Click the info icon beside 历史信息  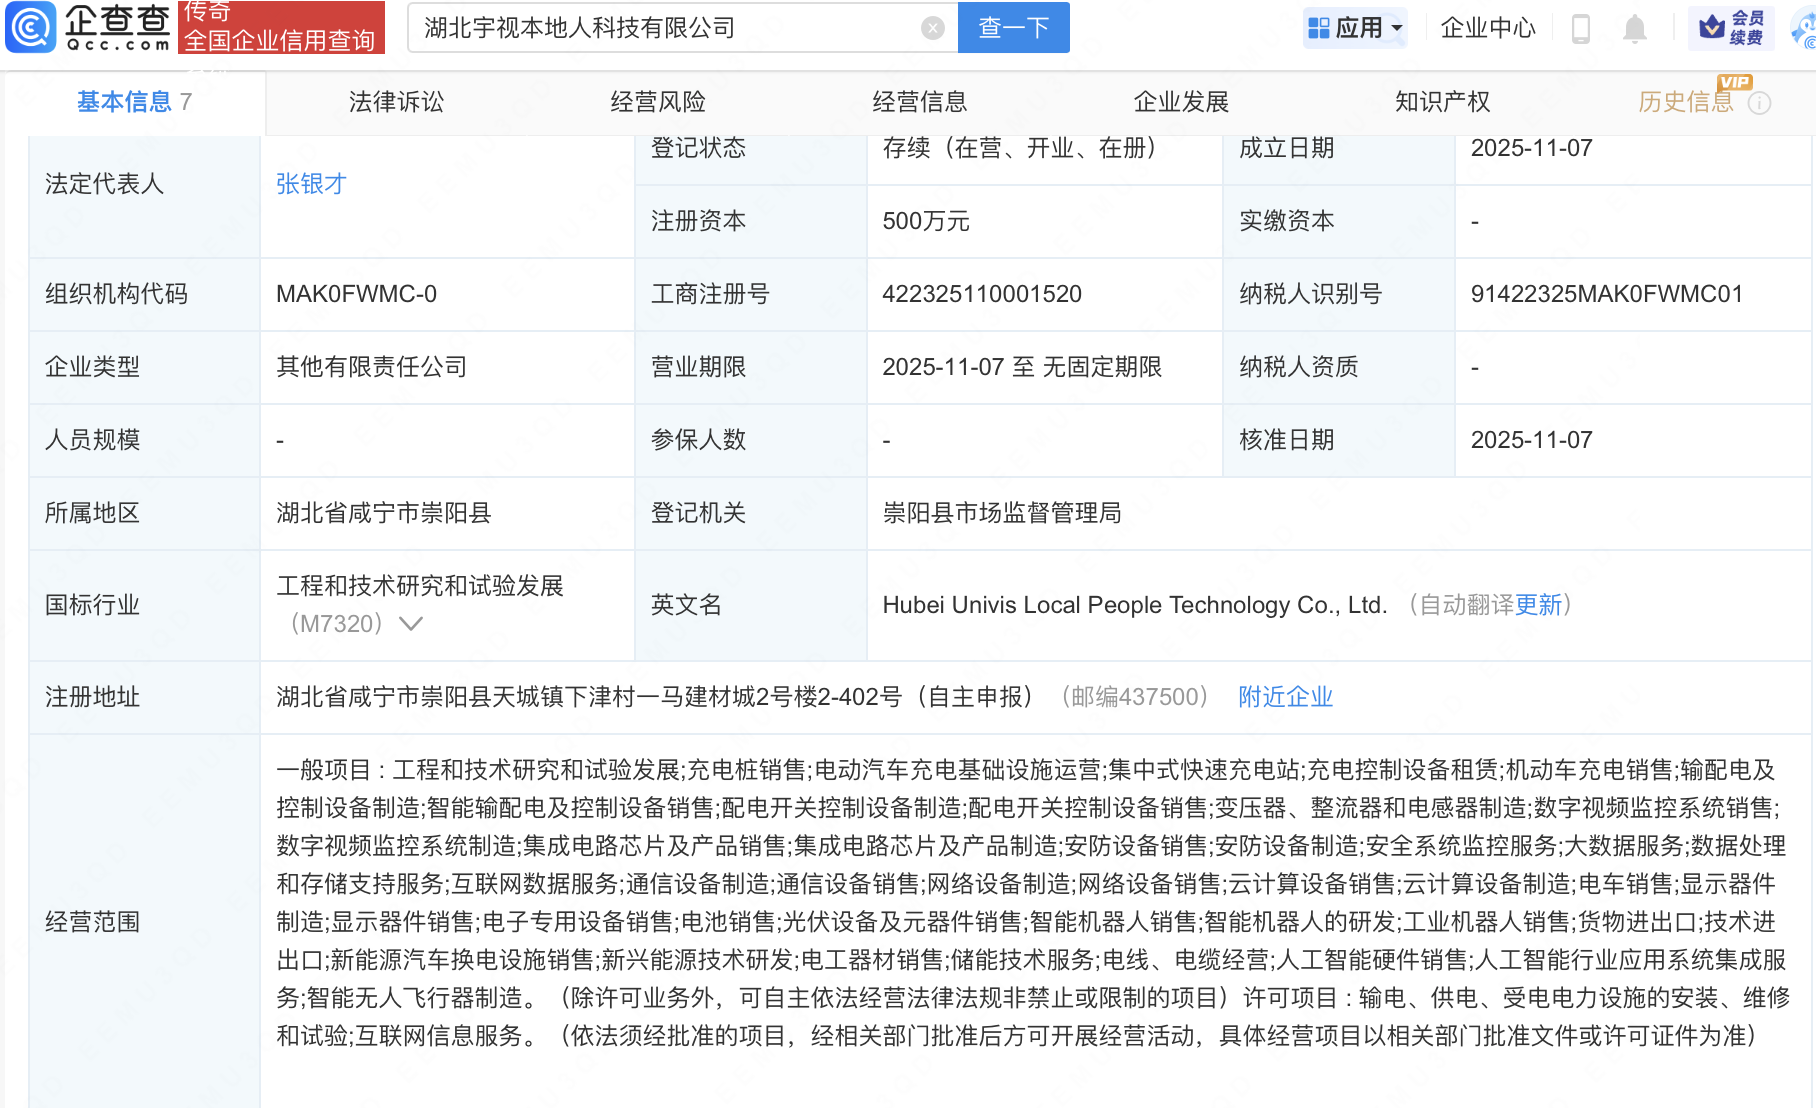pyautogui.click(x=1759, y=103)
